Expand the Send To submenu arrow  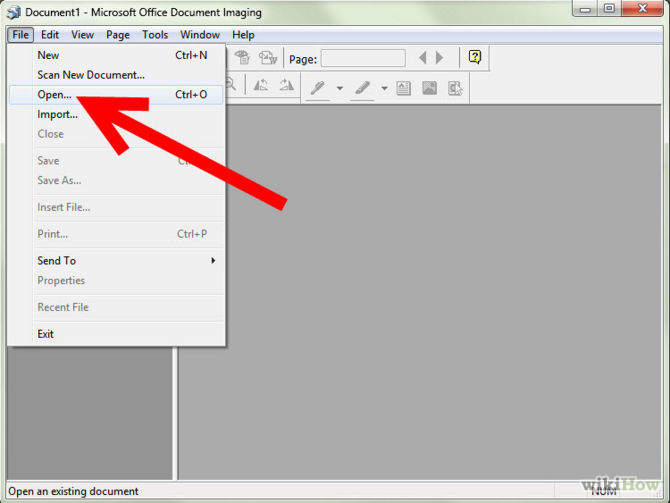(x=213, y=260)
